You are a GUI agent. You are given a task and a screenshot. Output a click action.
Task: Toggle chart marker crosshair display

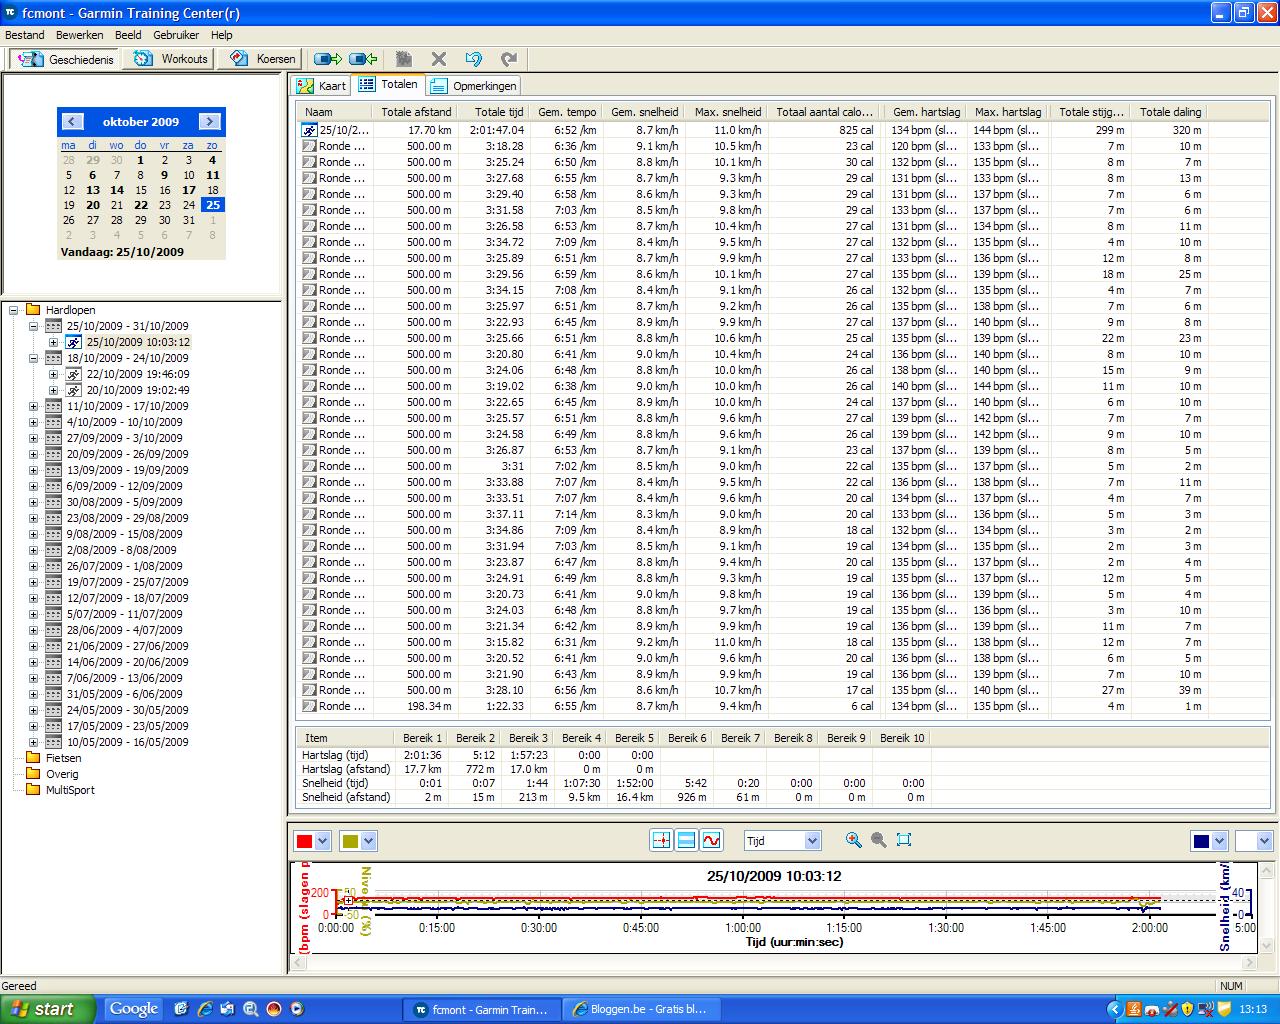(x=661, y=840)
